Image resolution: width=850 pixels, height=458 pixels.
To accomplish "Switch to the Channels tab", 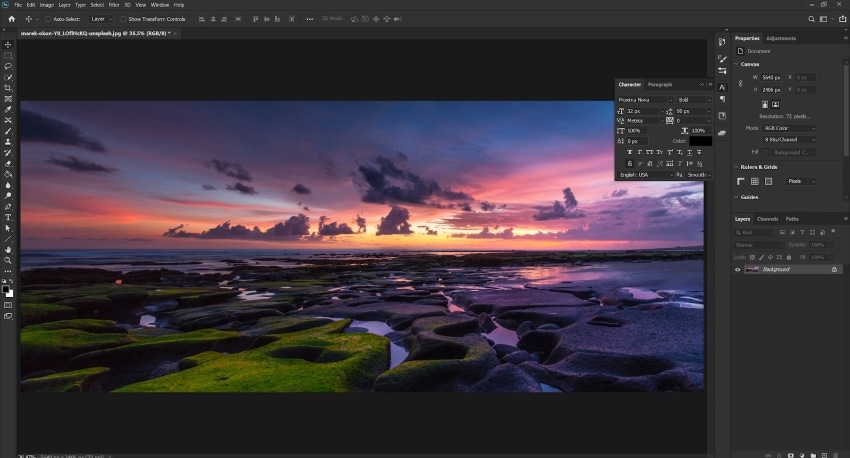I will pyautogui.click(x=767, y=219).
